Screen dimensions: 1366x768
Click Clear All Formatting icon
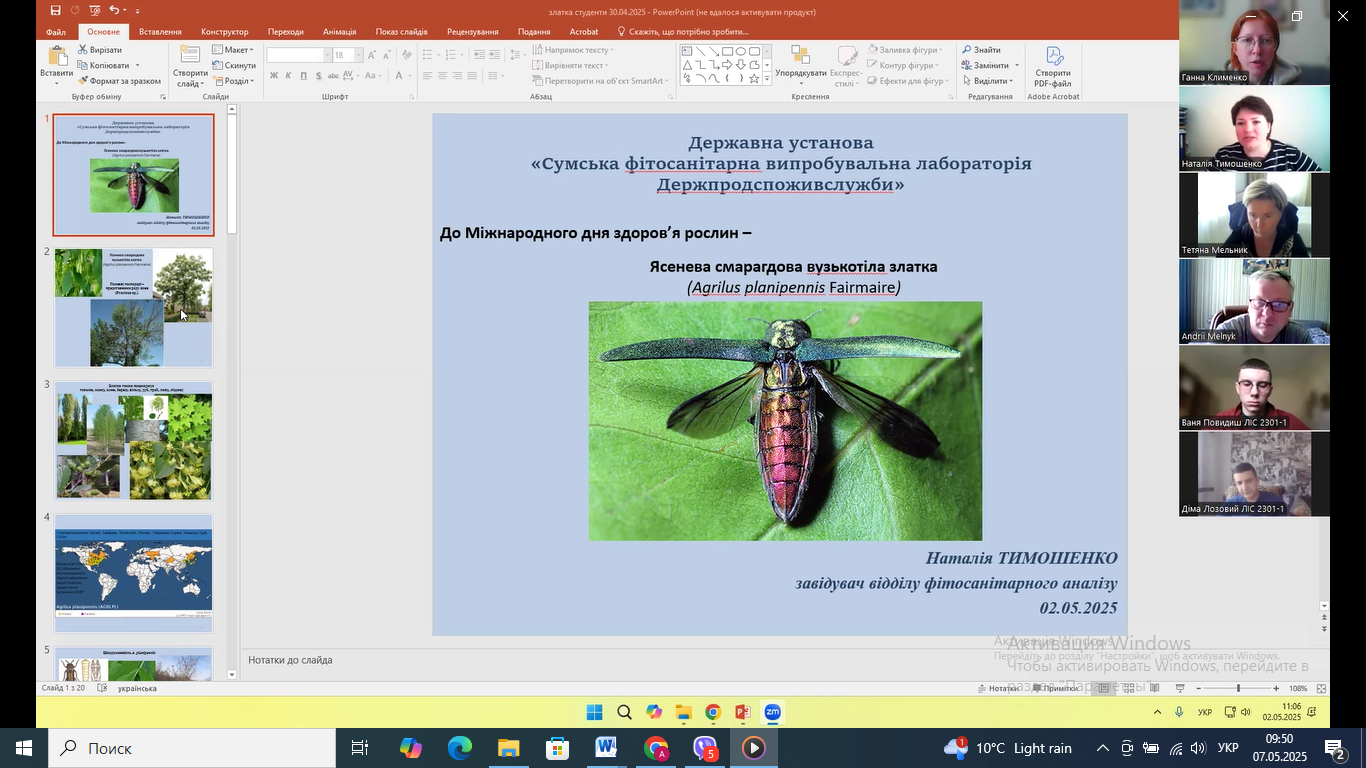coord(406,55)
